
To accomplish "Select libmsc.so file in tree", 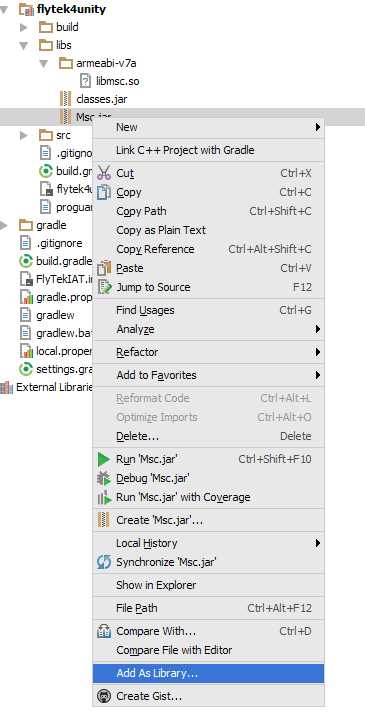I will tap(117, 82).
